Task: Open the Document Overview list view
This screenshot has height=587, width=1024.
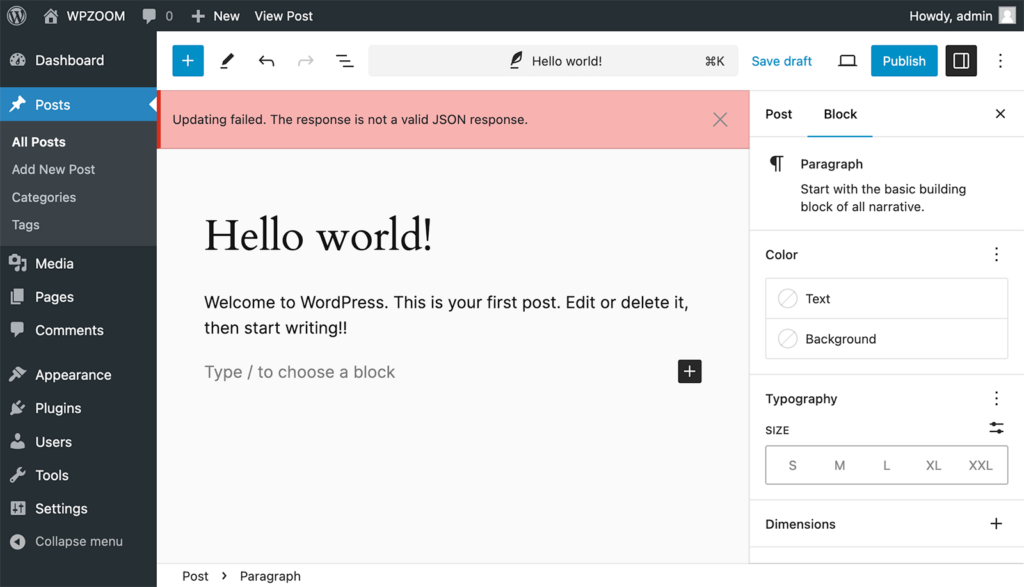Action: click(x=344, y=61)
